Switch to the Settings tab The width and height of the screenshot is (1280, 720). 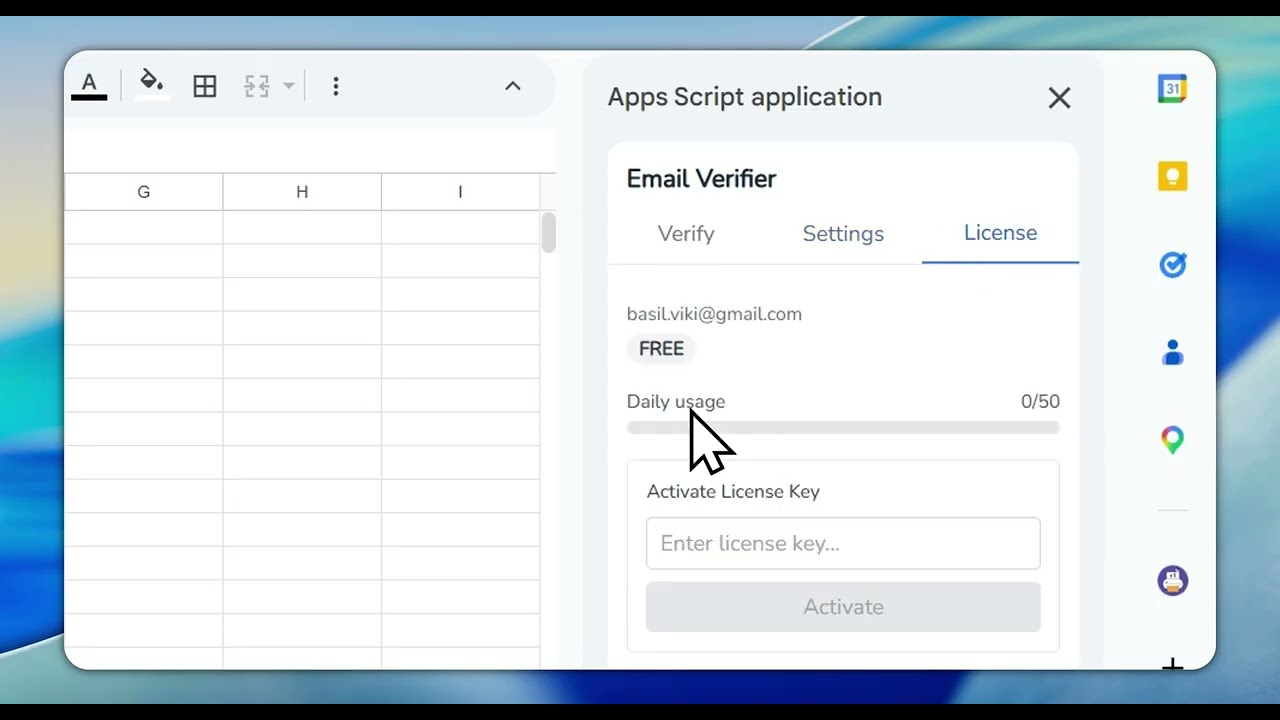tap(843, 233)
